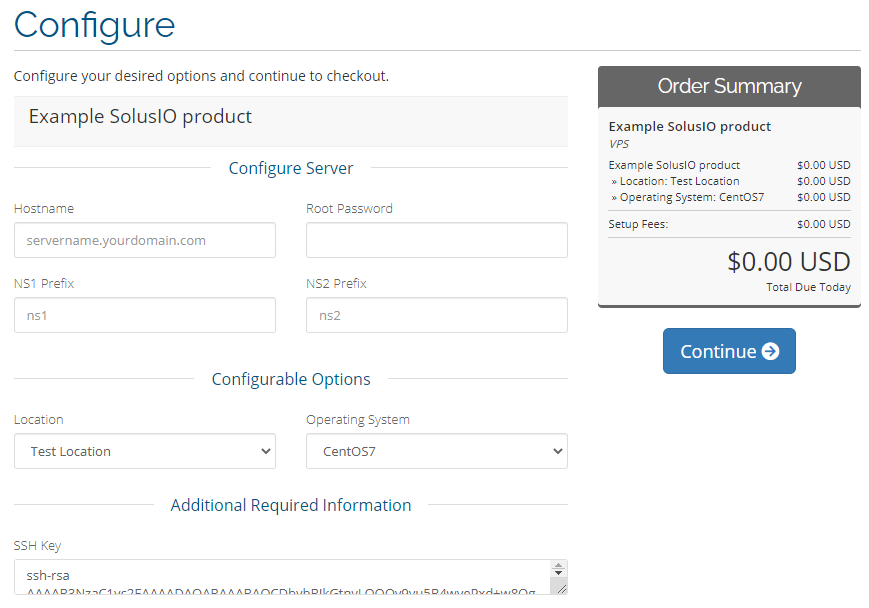Click the Hostname field label
This screenshot has width=869, height=608.
44,209
